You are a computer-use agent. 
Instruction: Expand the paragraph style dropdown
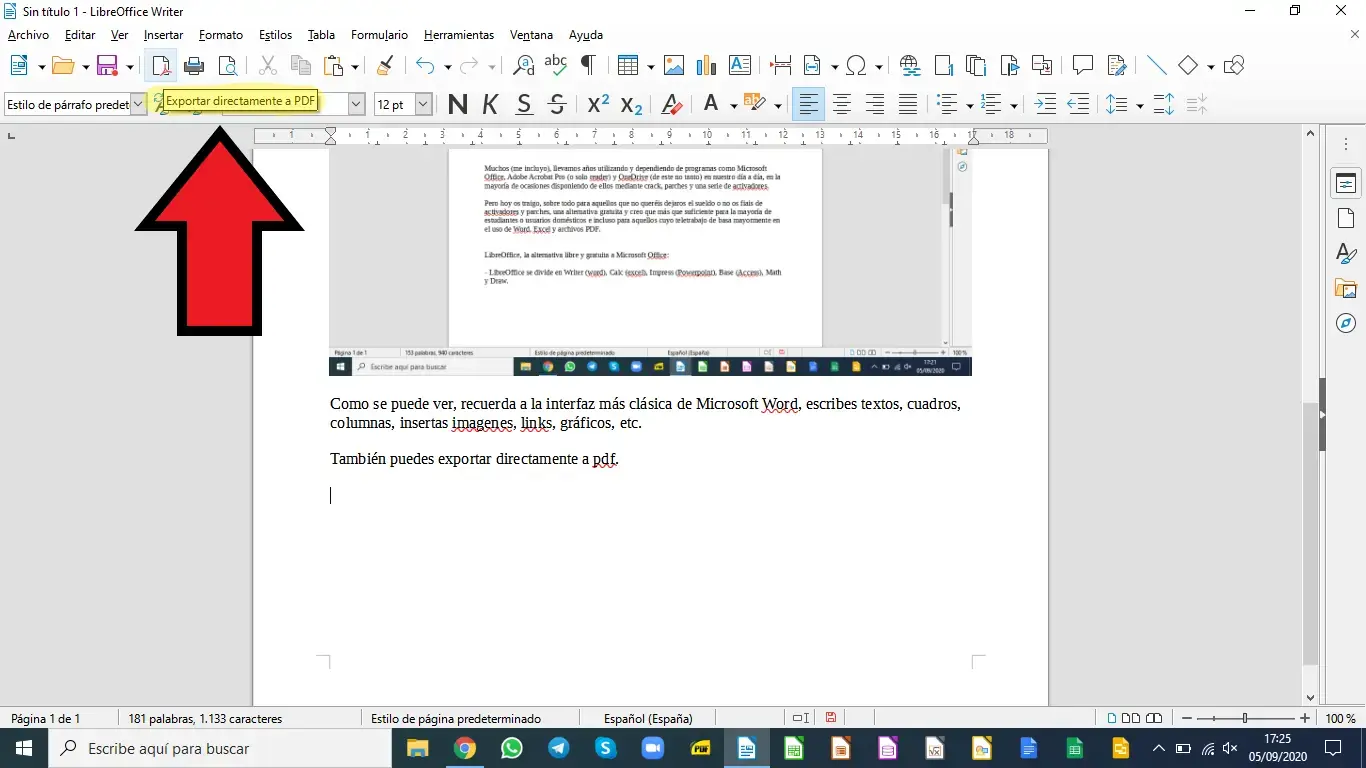click(139, 104)
